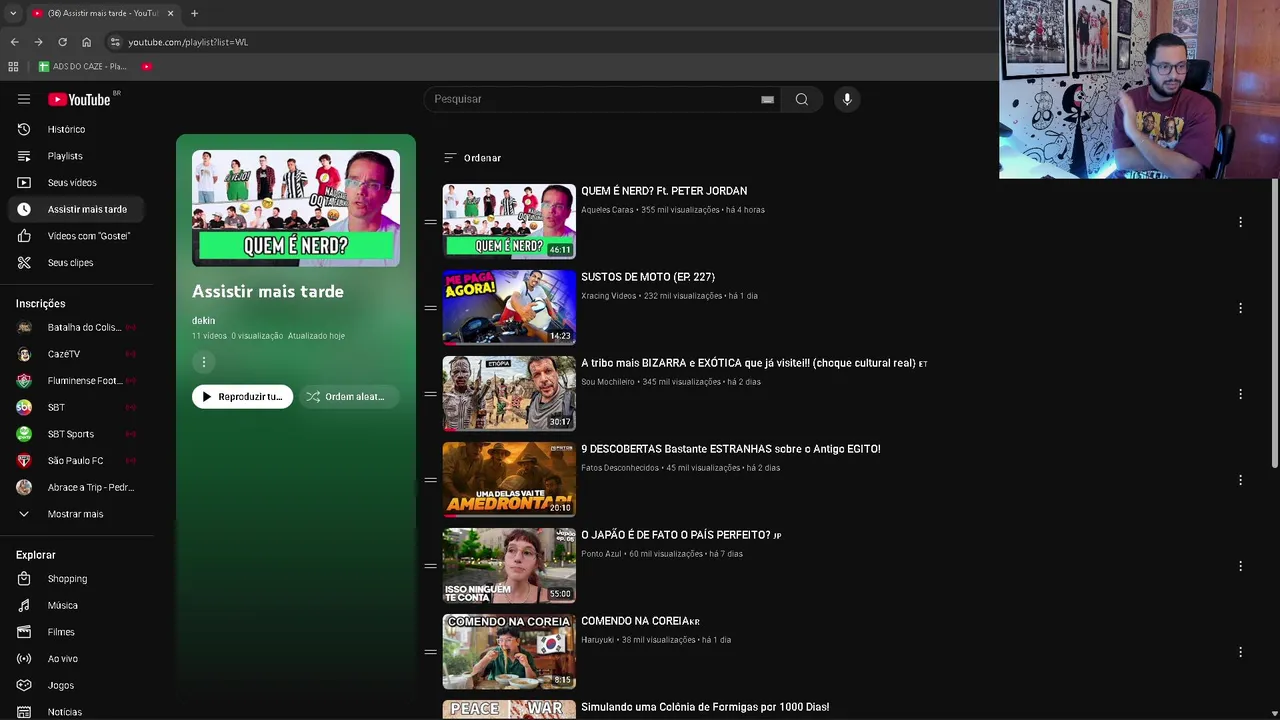Open Abrace a Trip subscription
The height and width of the screenshot is (720, 1280).
[x=77, y=487]
